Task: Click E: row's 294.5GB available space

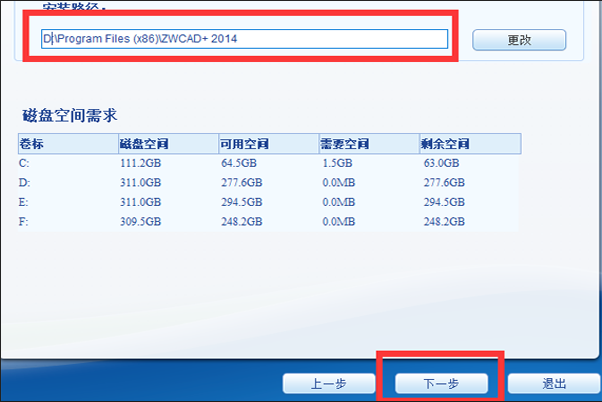Action: click(x=241, y=202)
